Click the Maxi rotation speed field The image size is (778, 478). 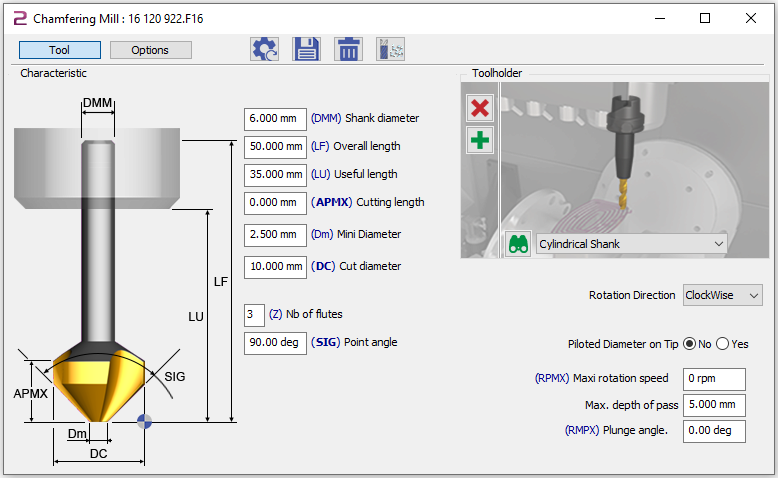[714, 379]
